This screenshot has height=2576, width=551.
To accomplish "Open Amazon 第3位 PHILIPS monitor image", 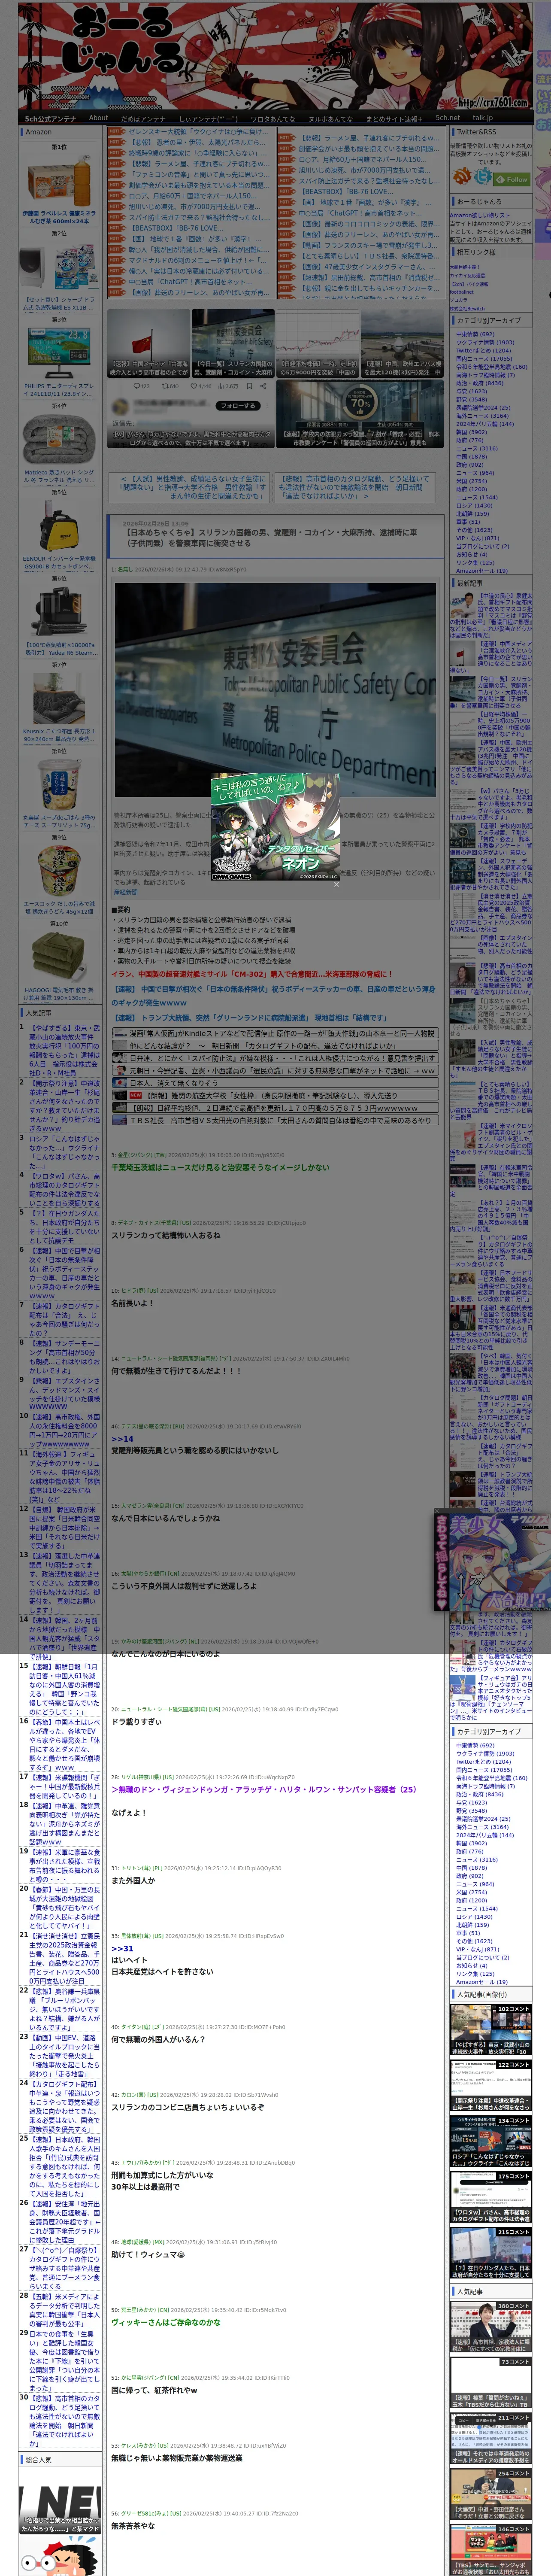I will pos(59,353).
